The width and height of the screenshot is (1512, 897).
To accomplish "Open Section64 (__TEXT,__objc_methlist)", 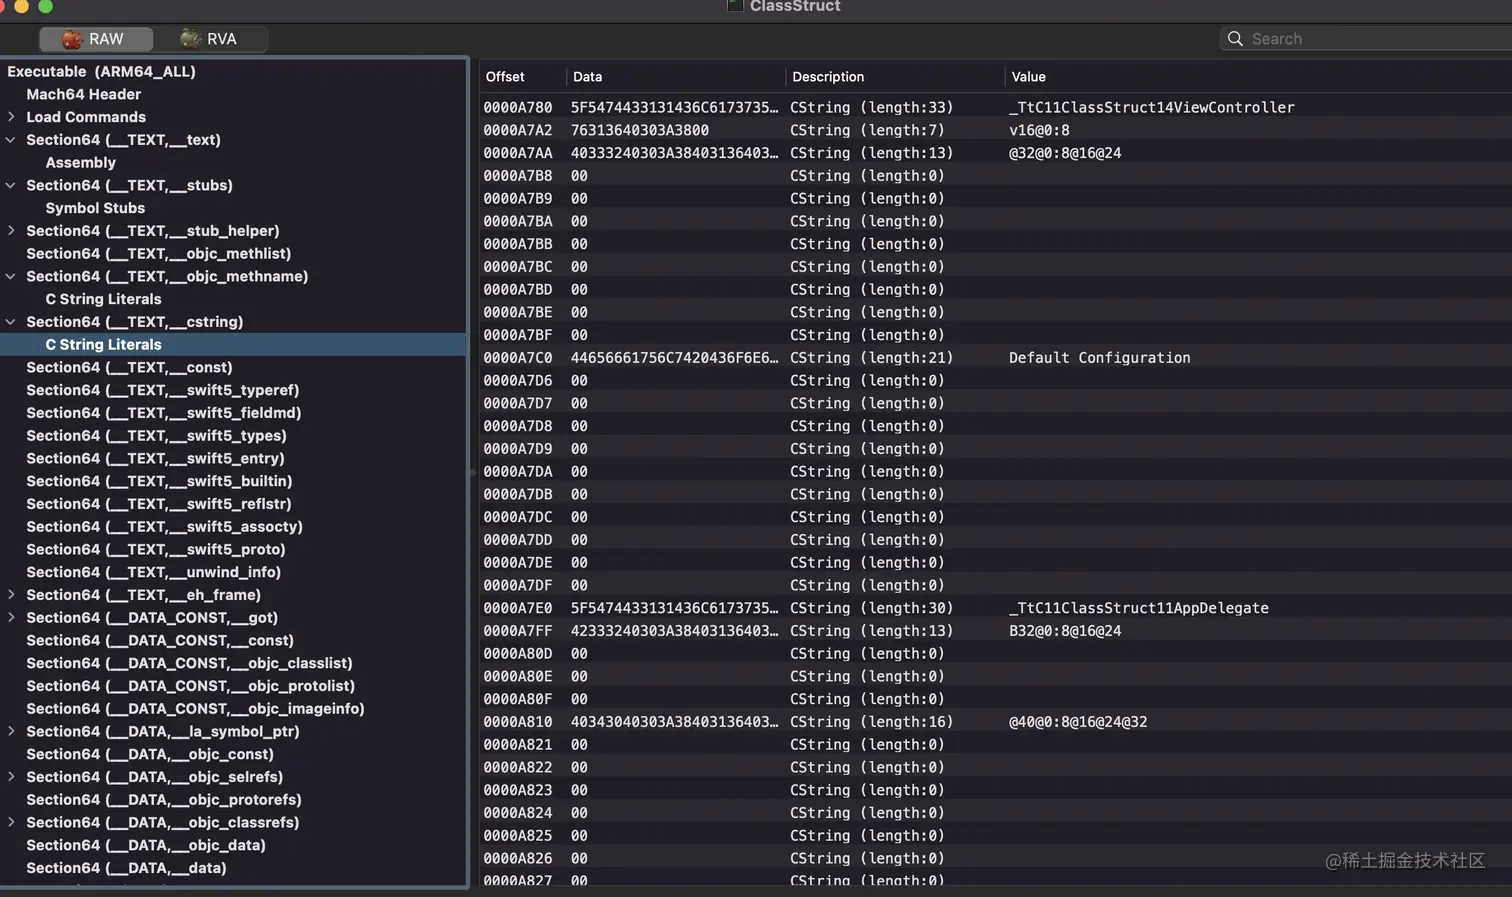I will (159, 254).
